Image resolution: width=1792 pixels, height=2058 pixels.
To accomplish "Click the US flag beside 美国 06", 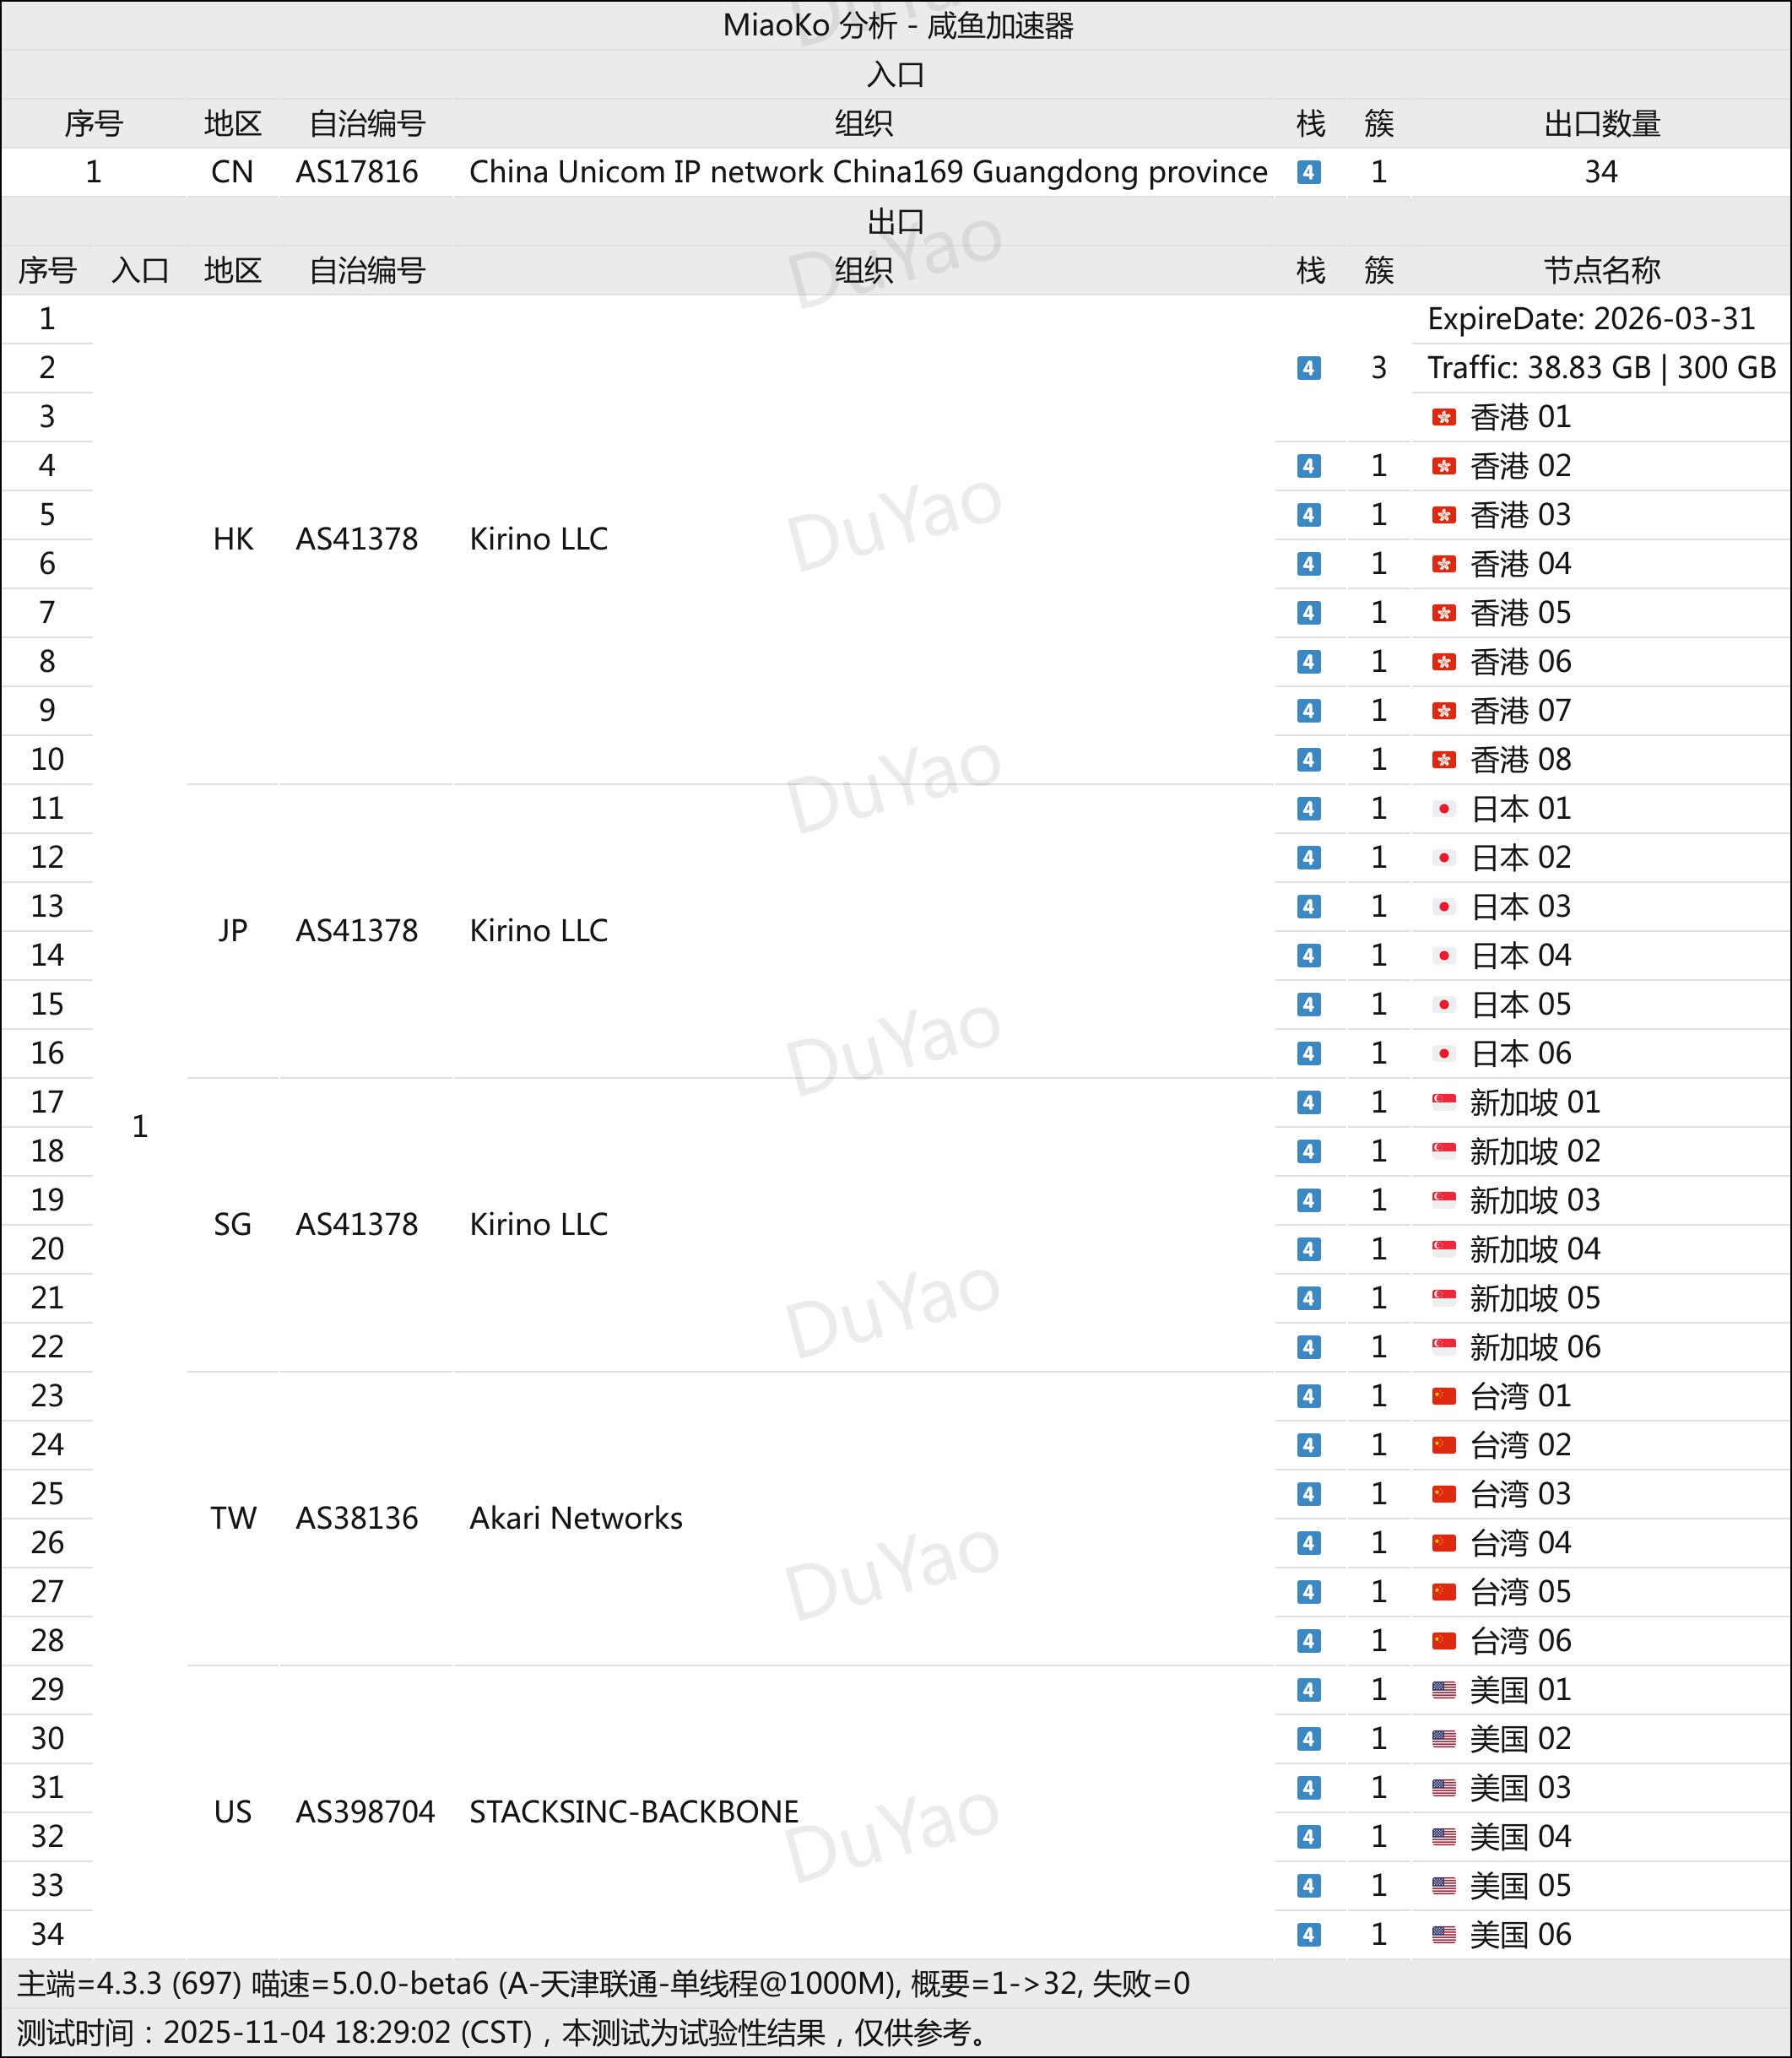I will pyautogui.click(x=1443, y=1935).
